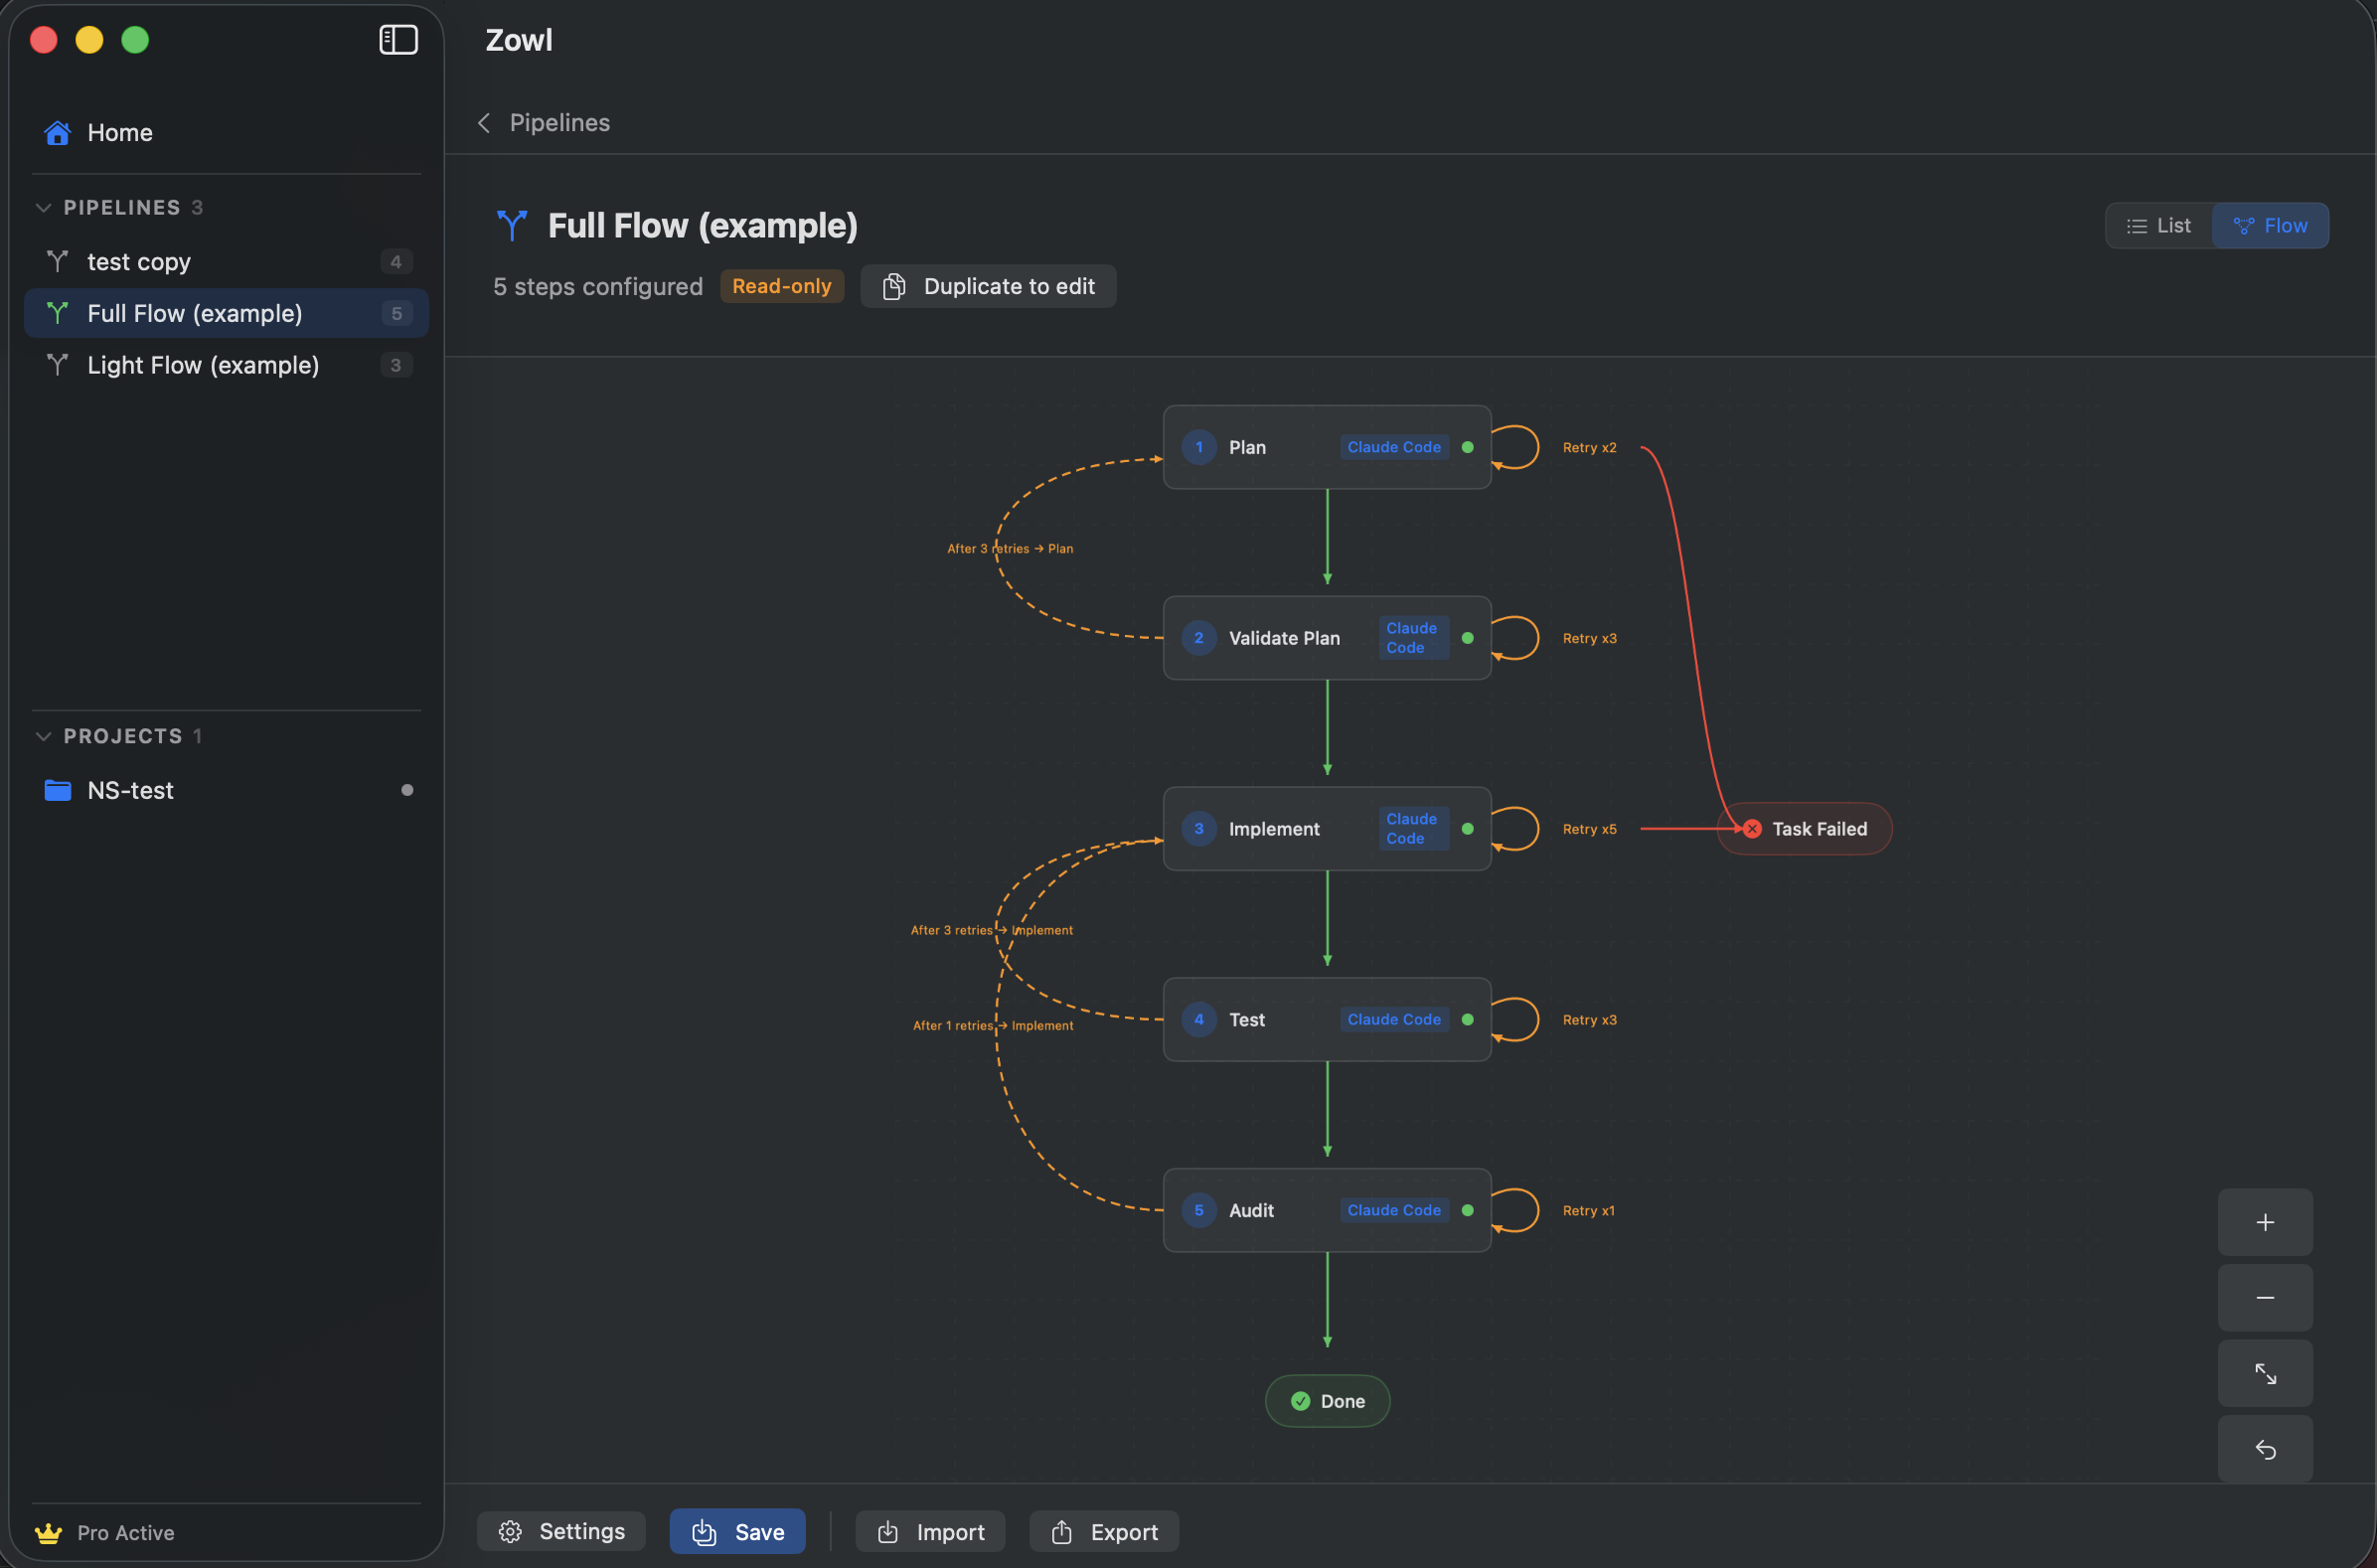This screenshot has width=2377, height=1568.
Task: Zoom in with the plus icon
Action: tap(2264, 1221)
